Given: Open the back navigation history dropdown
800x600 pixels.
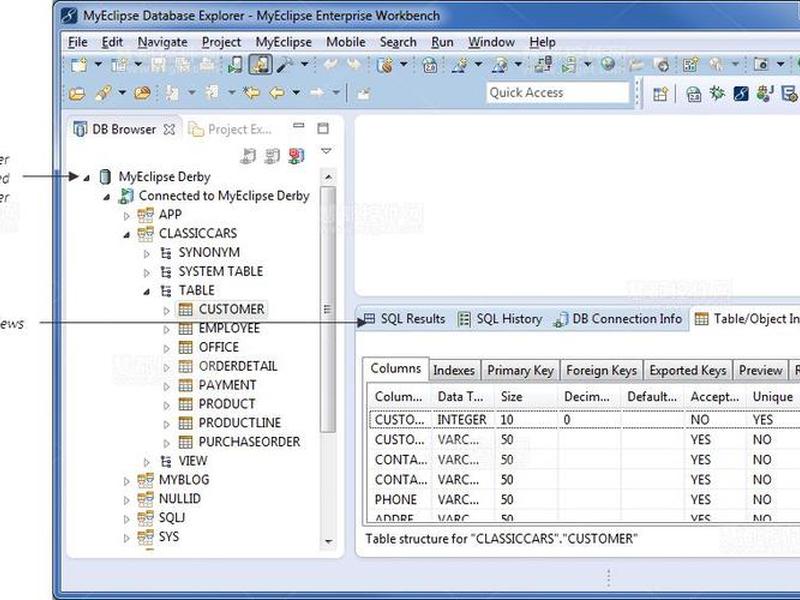Looking at the screenshot, I should click(296, 93).
